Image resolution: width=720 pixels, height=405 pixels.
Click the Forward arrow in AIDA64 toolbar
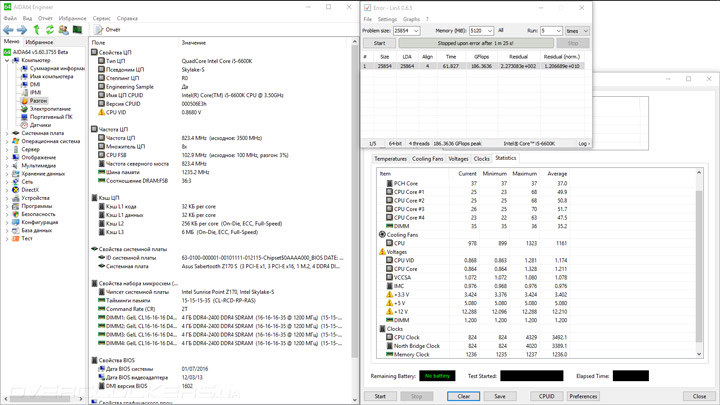click(x=22, y=30)
